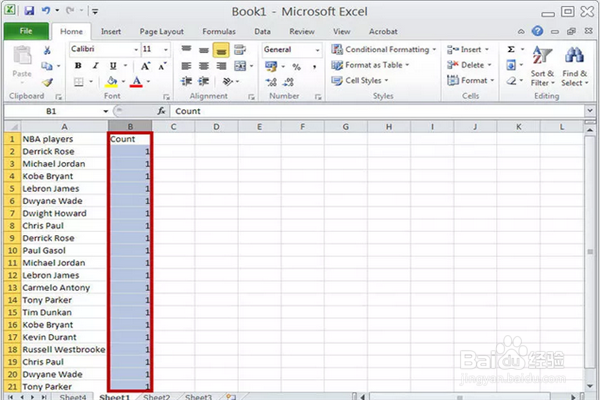The width and height of the screenshot is (600, 400).
Task: Open Cell Styles menu
Action: click(360, 80)
